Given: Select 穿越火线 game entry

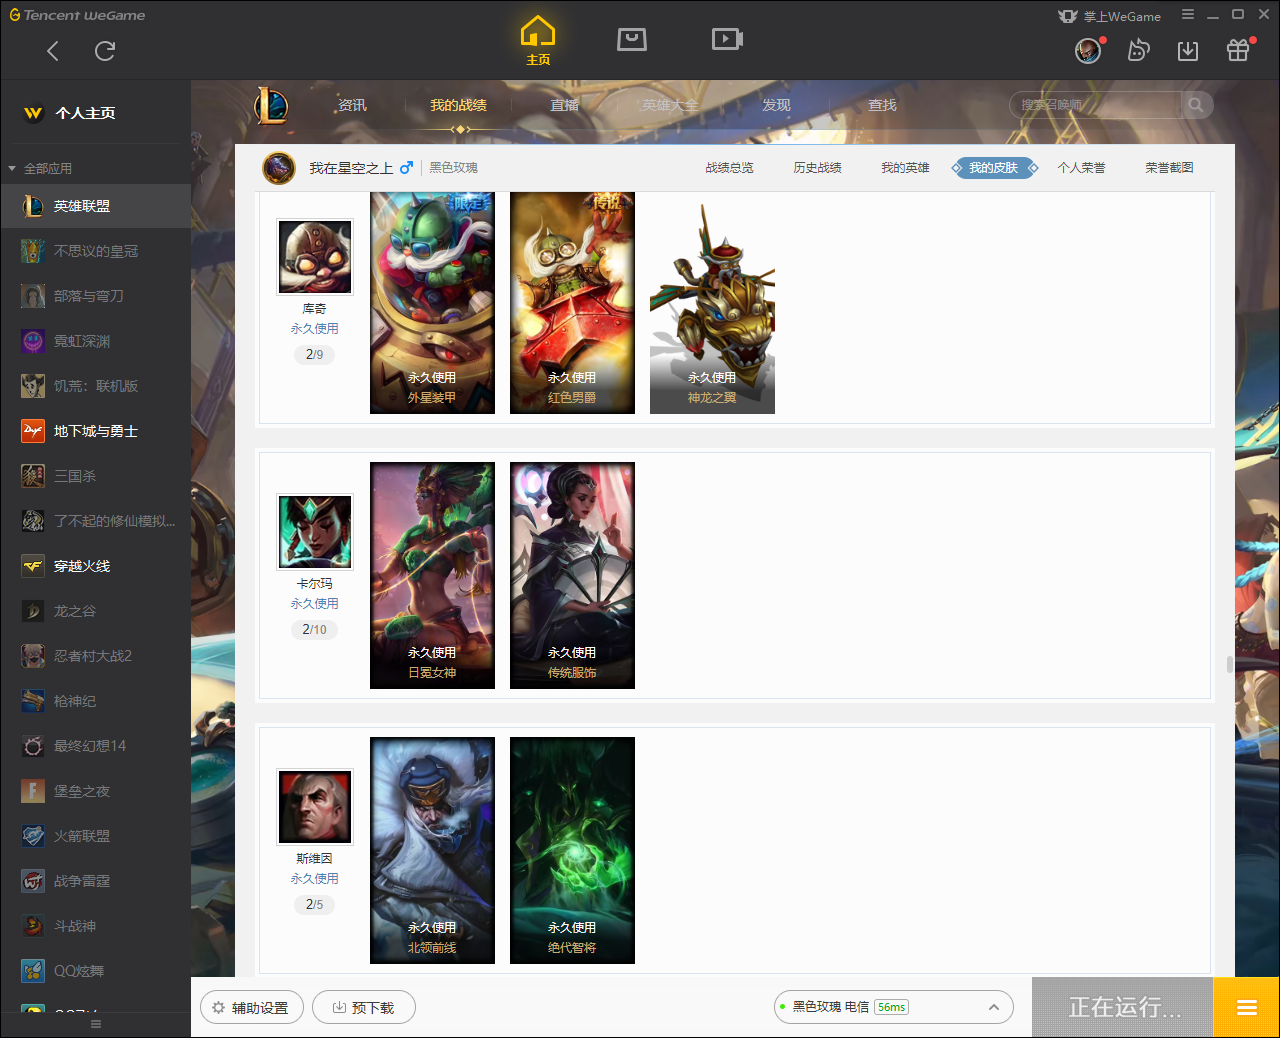Looking at the screenshot, I should (95, 566).
